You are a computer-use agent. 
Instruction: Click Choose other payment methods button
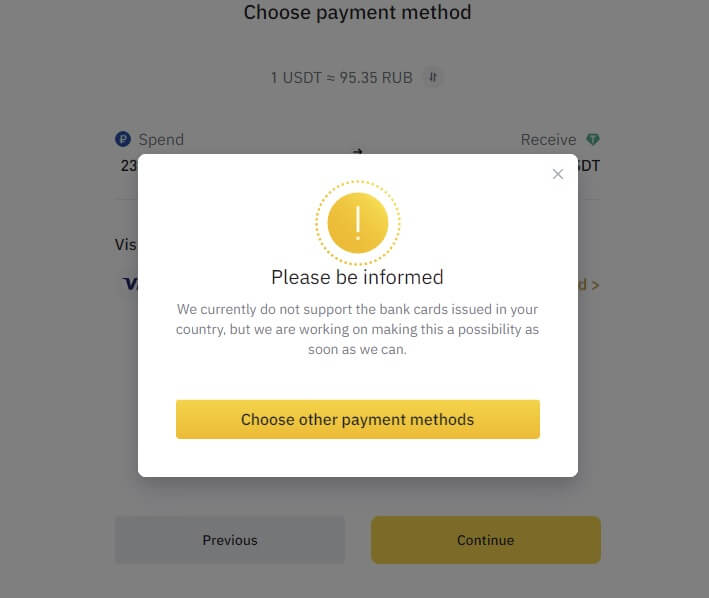tap(357, 419)
